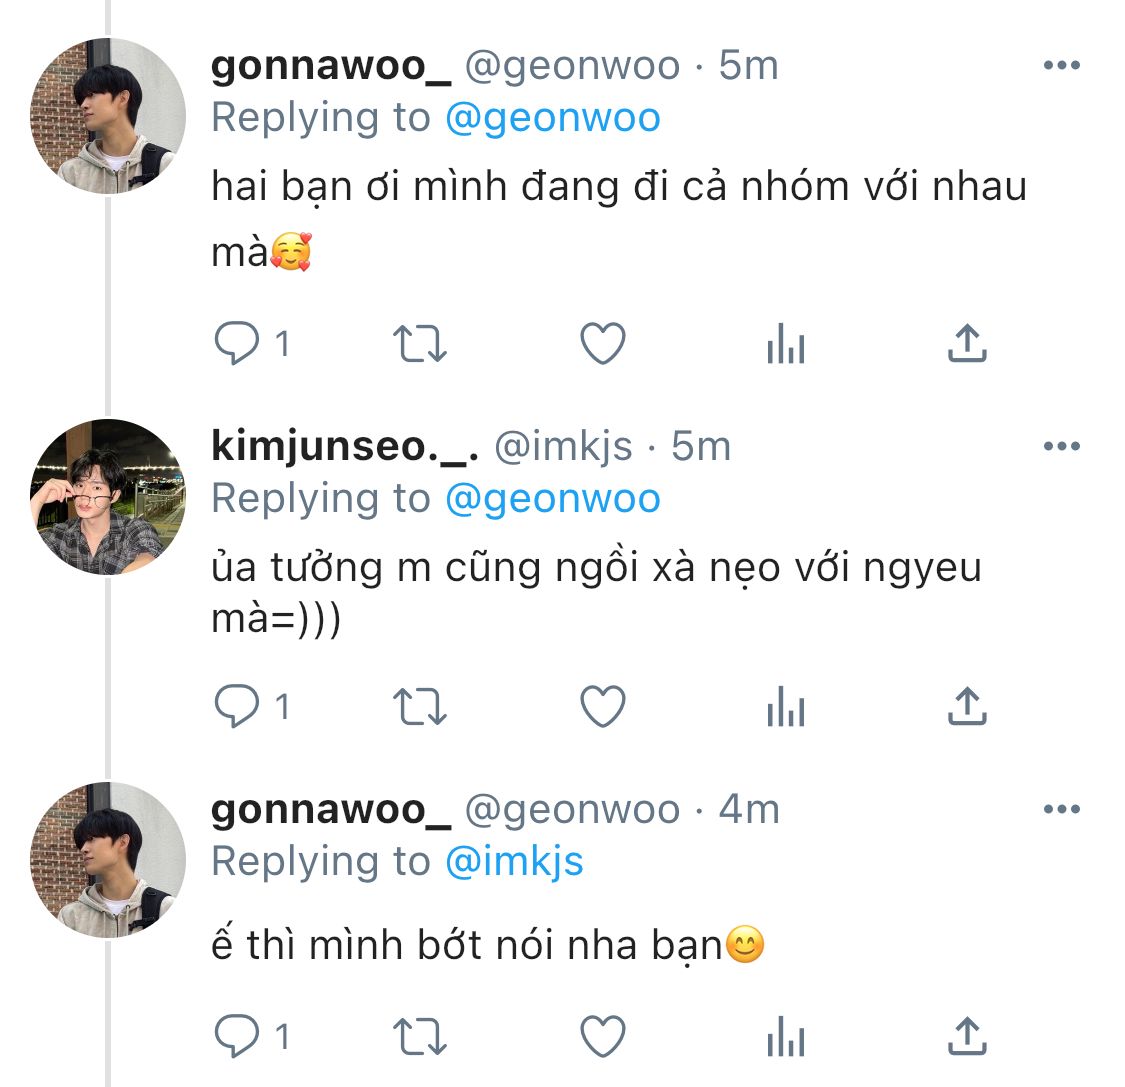Open more options on the last tweet
This screenshot has width=1125, height=1087.
[x=1061, y=809]
